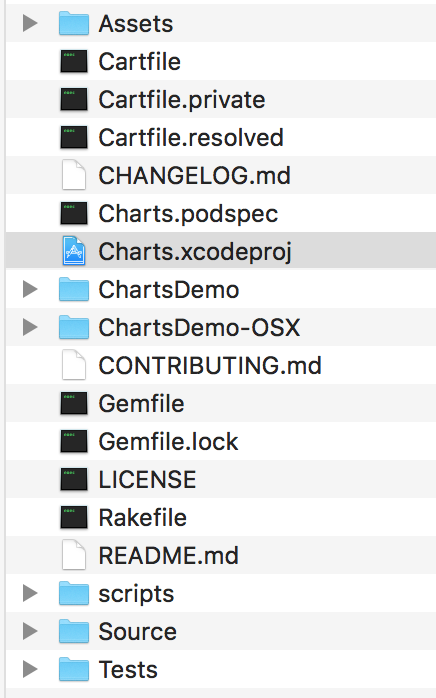
Task: Click the Assets folder icon
Action: [74, 23]
